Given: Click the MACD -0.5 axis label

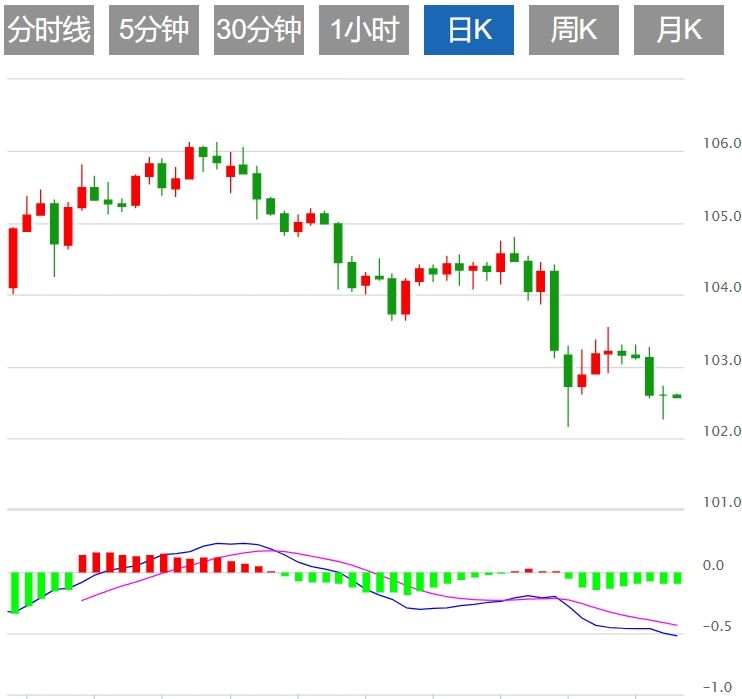Looking at the screenshot, I should (717, 626).
